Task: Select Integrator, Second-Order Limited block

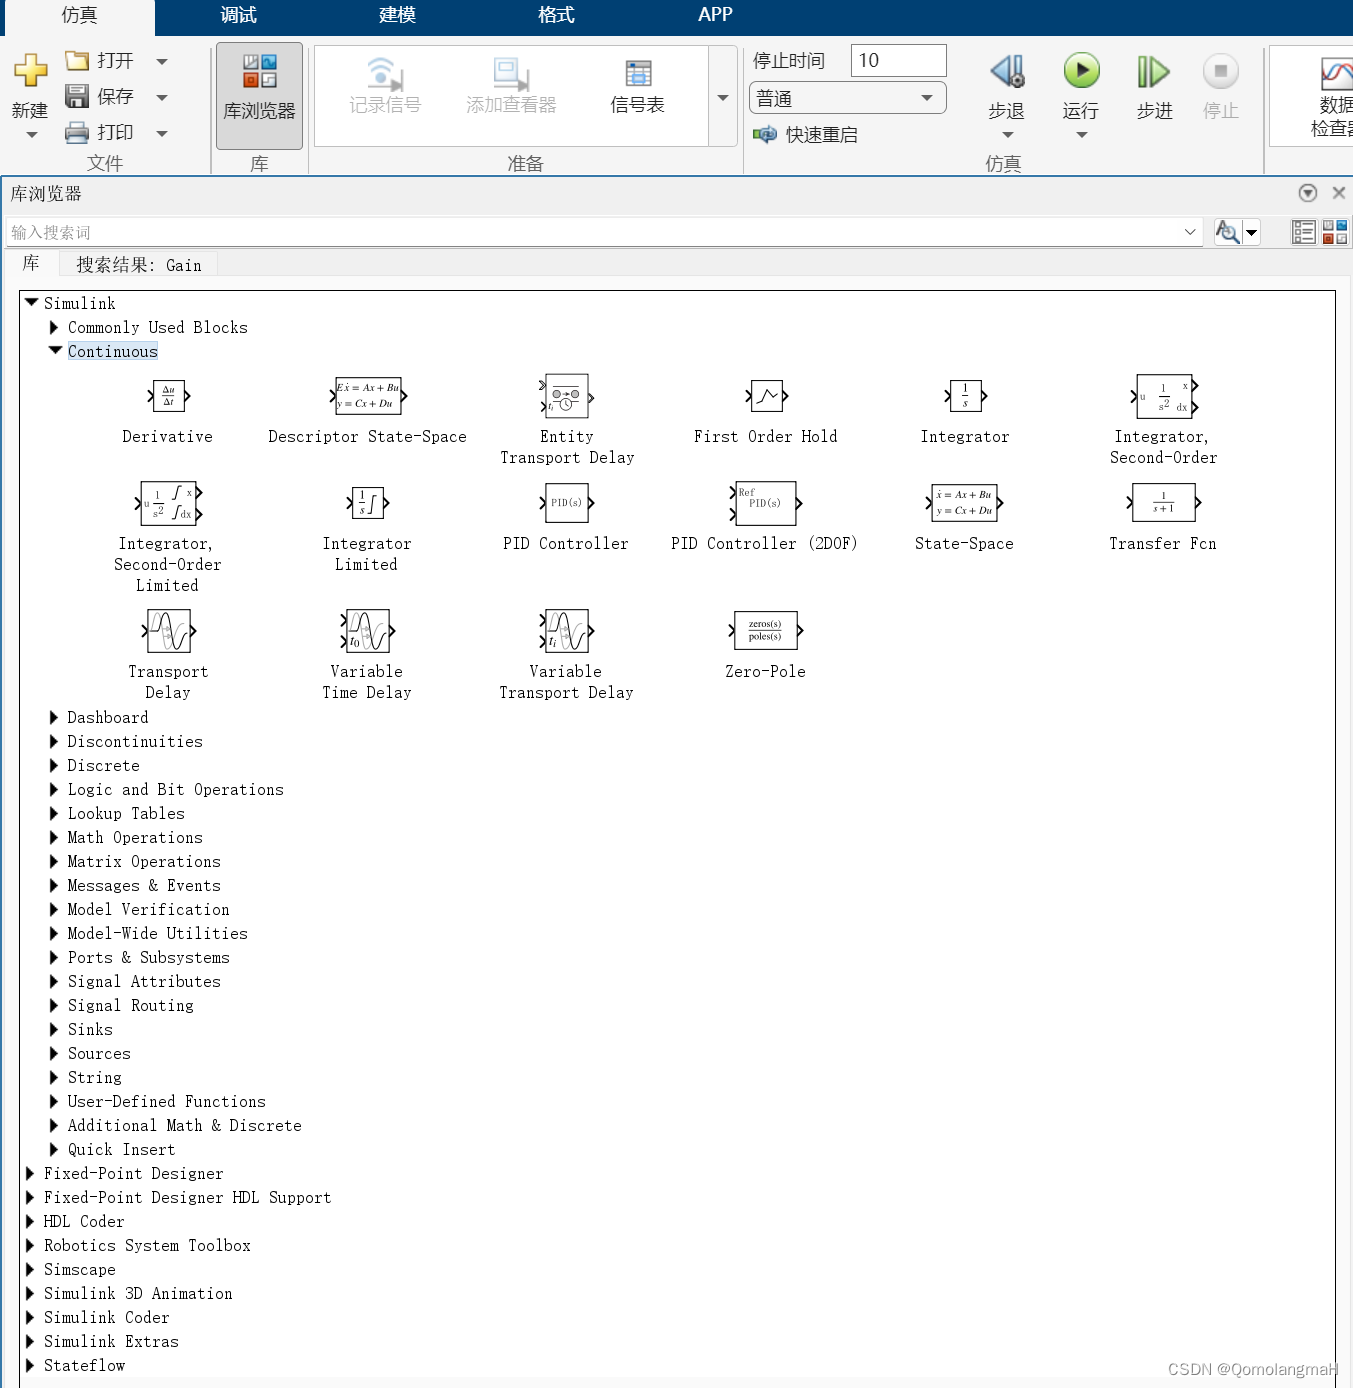Action: [168, 503]
